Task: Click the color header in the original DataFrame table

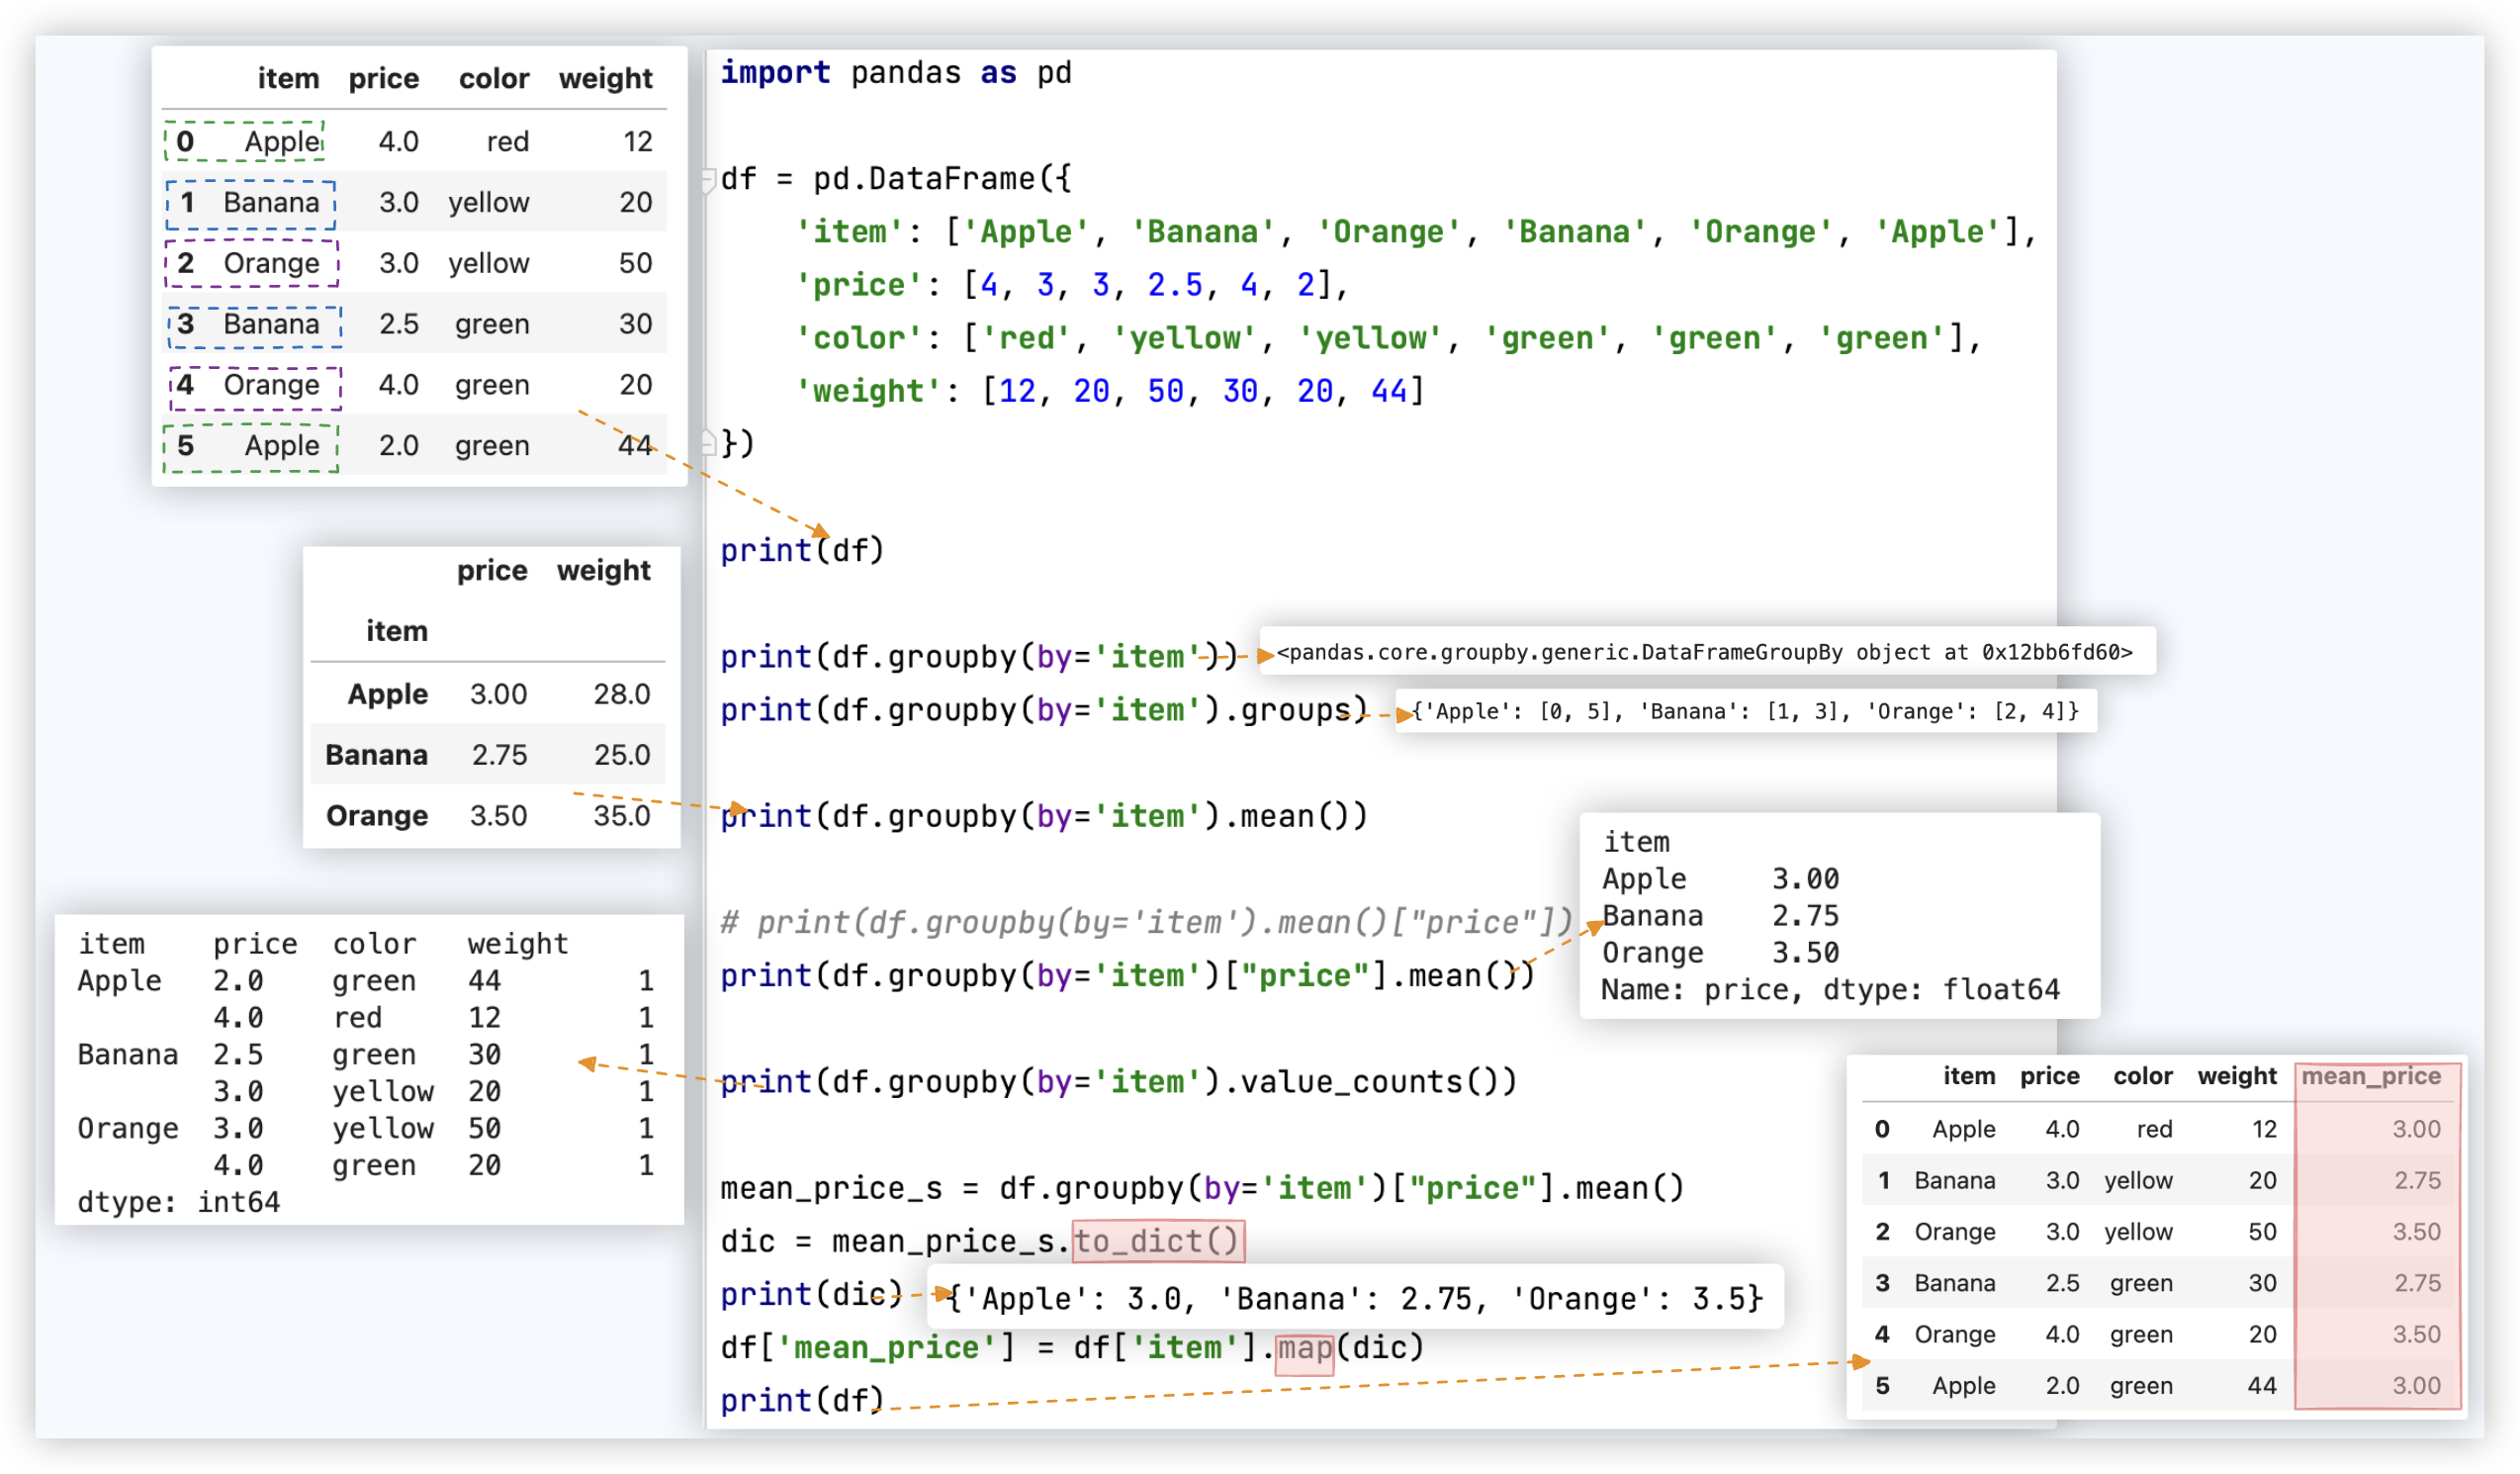Action: click(x=494, y=78)
